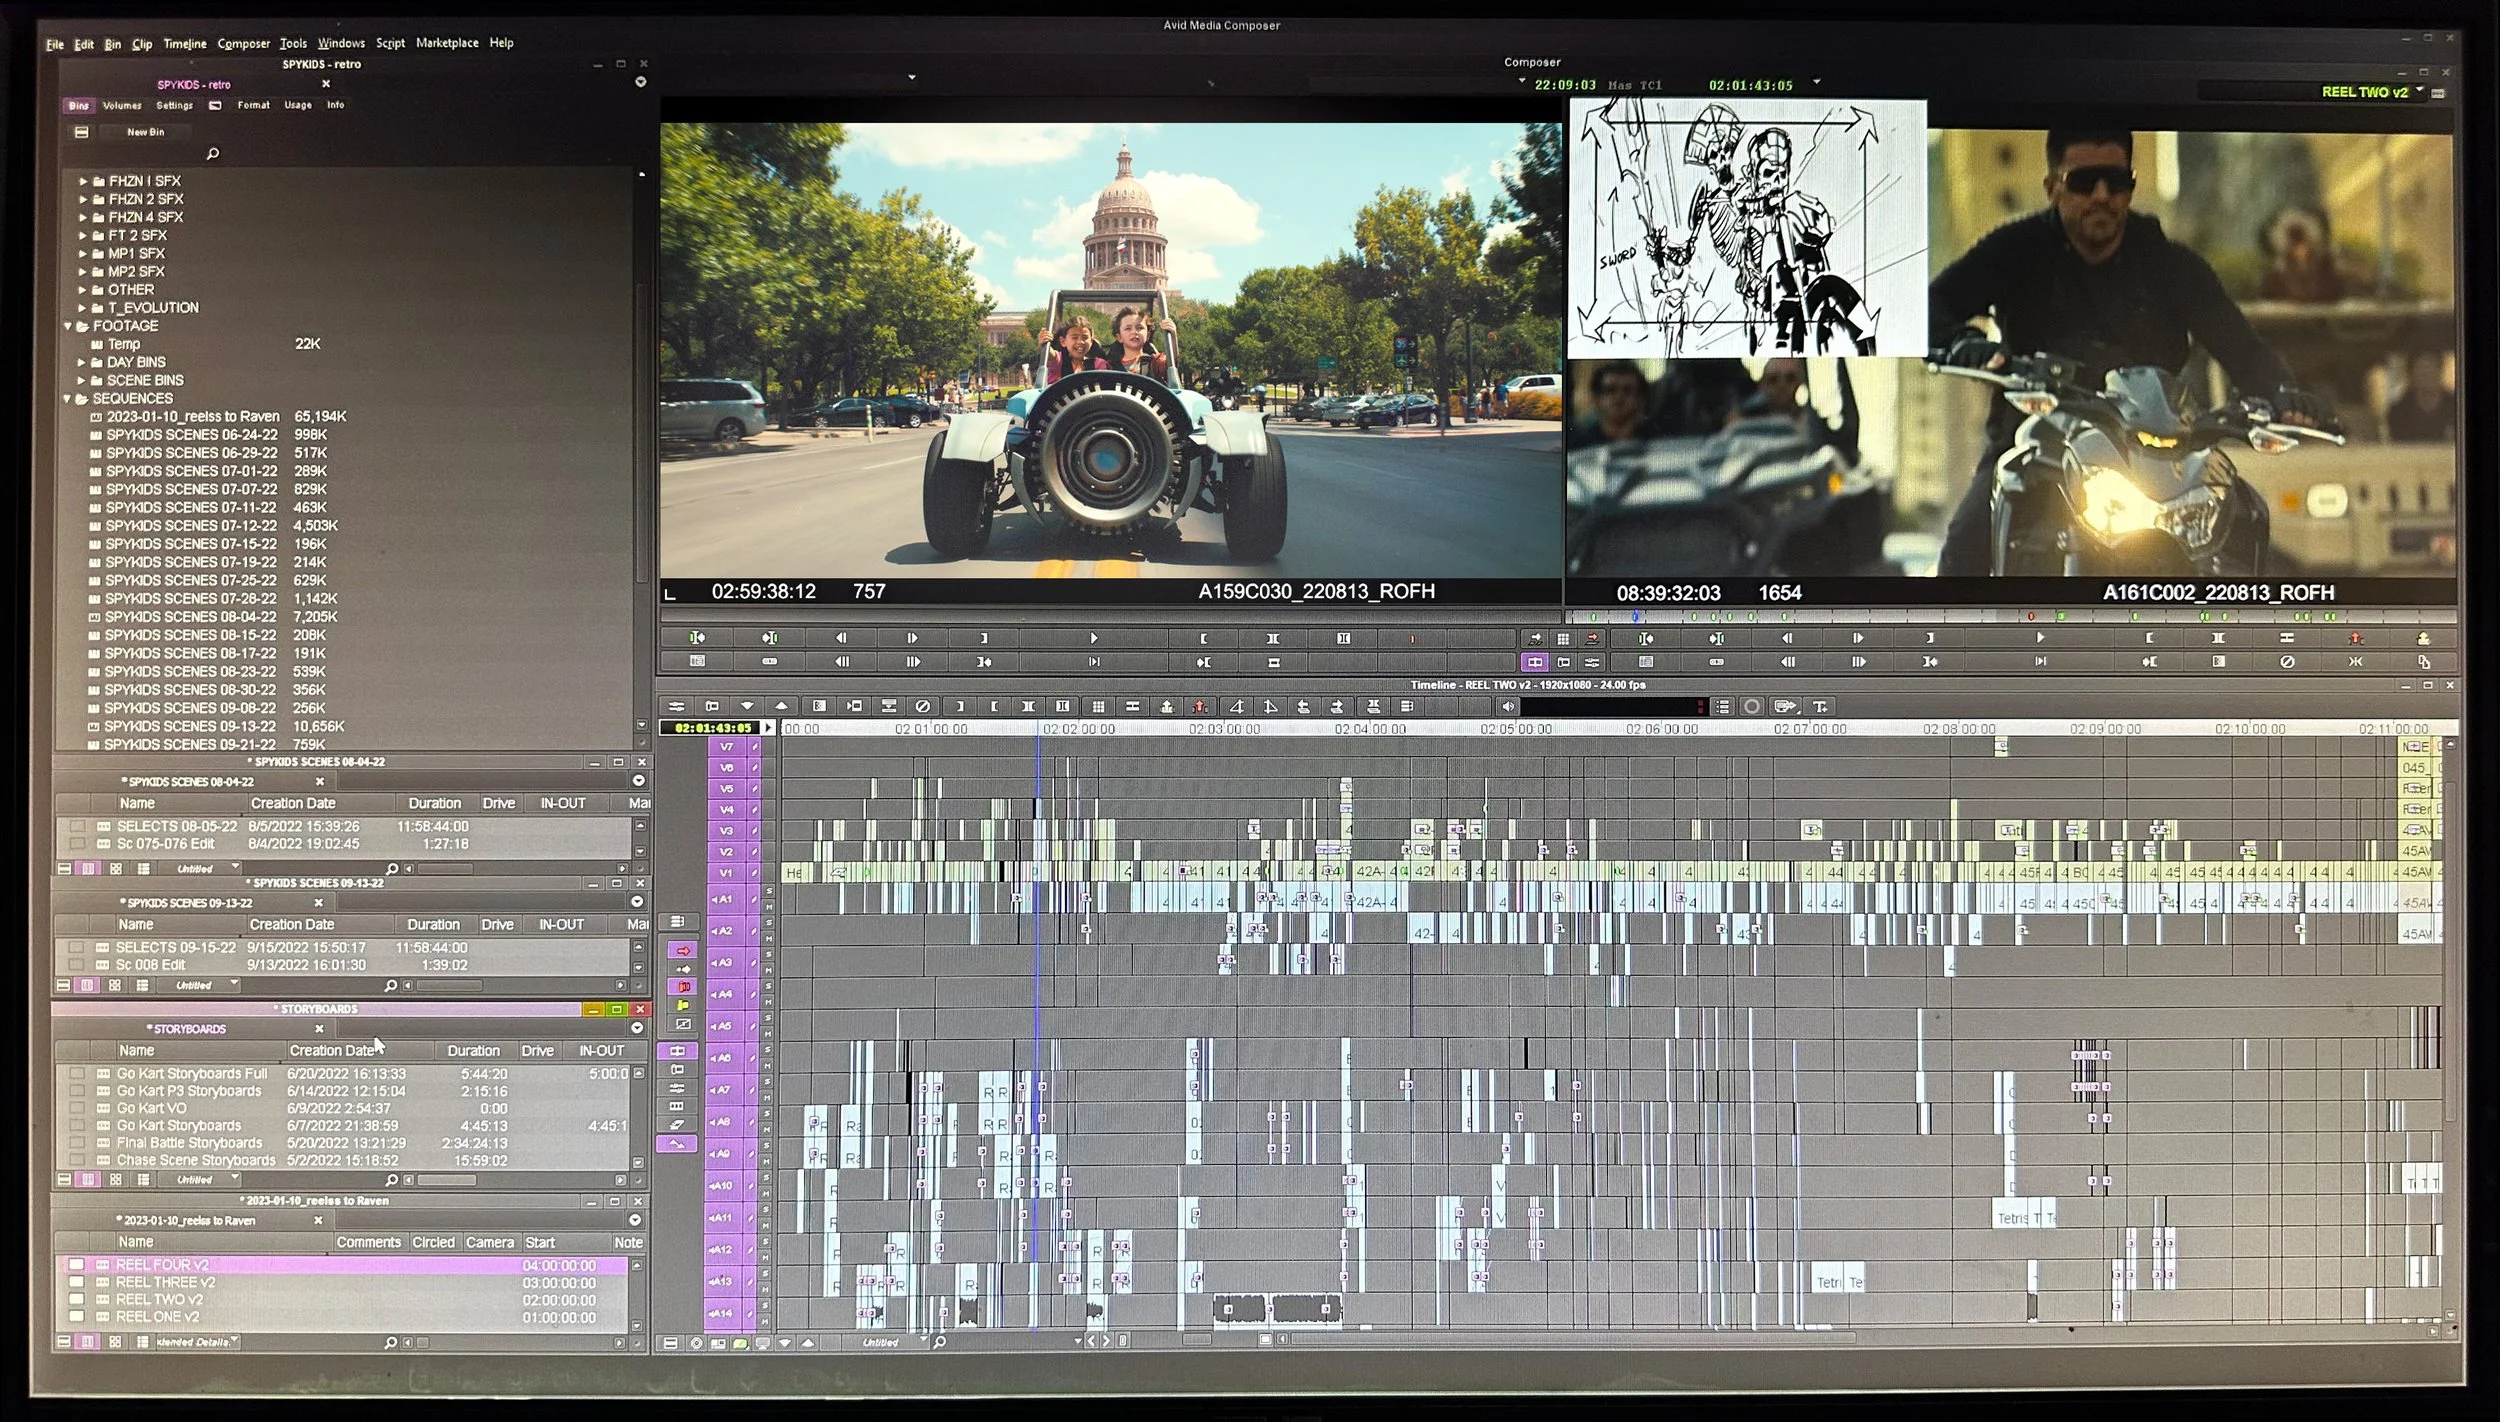Click Mark In on the source monitor
Viewport: 2500px width, 1422px height.
tap(1203, 638)
